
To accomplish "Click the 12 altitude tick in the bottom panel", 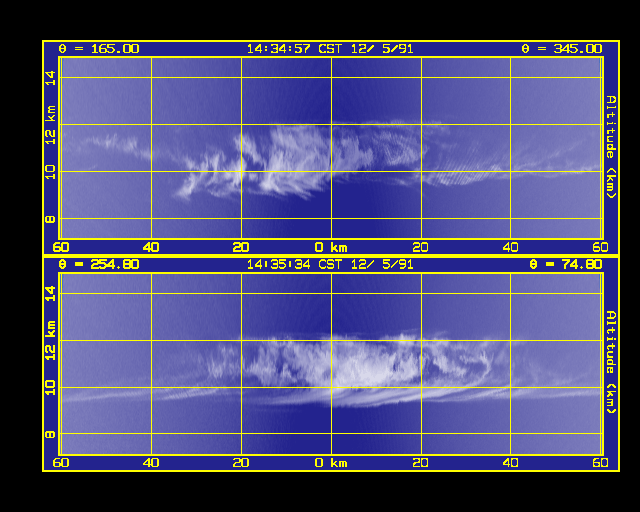I will 50,352.
